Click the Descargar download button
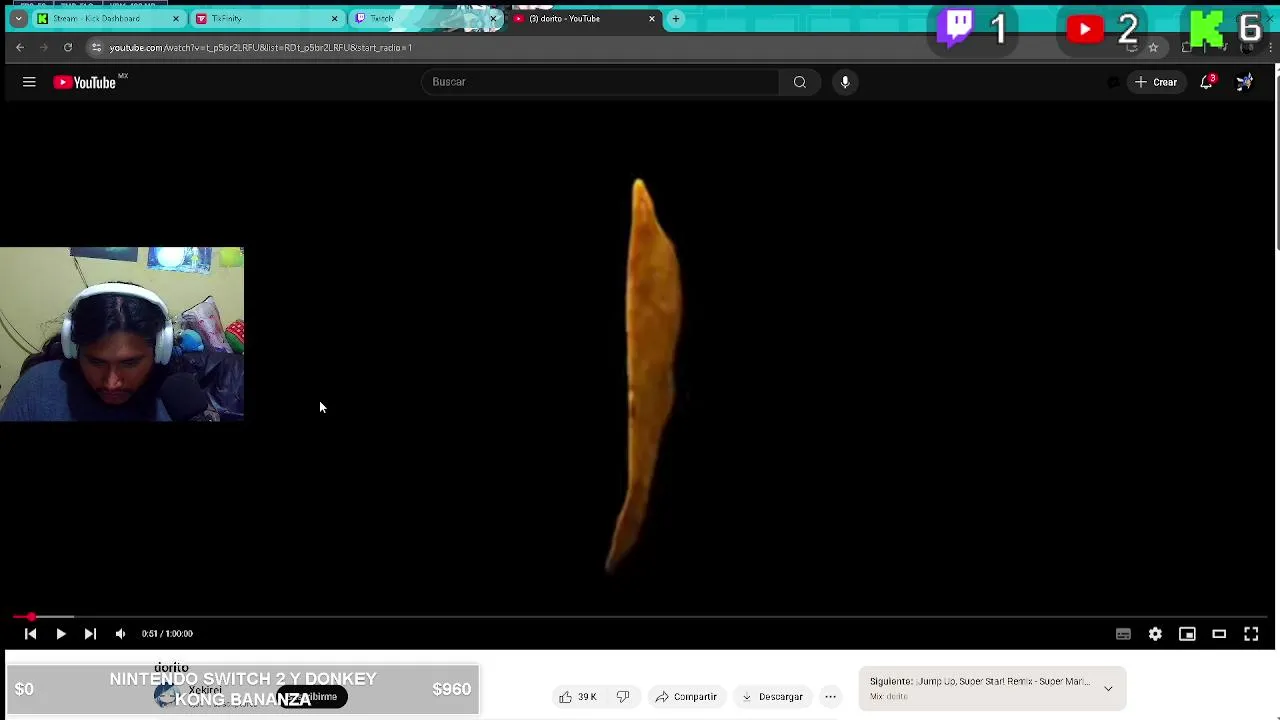The image size is (1280, 720). pyautogui.click(x=772, y=697)
